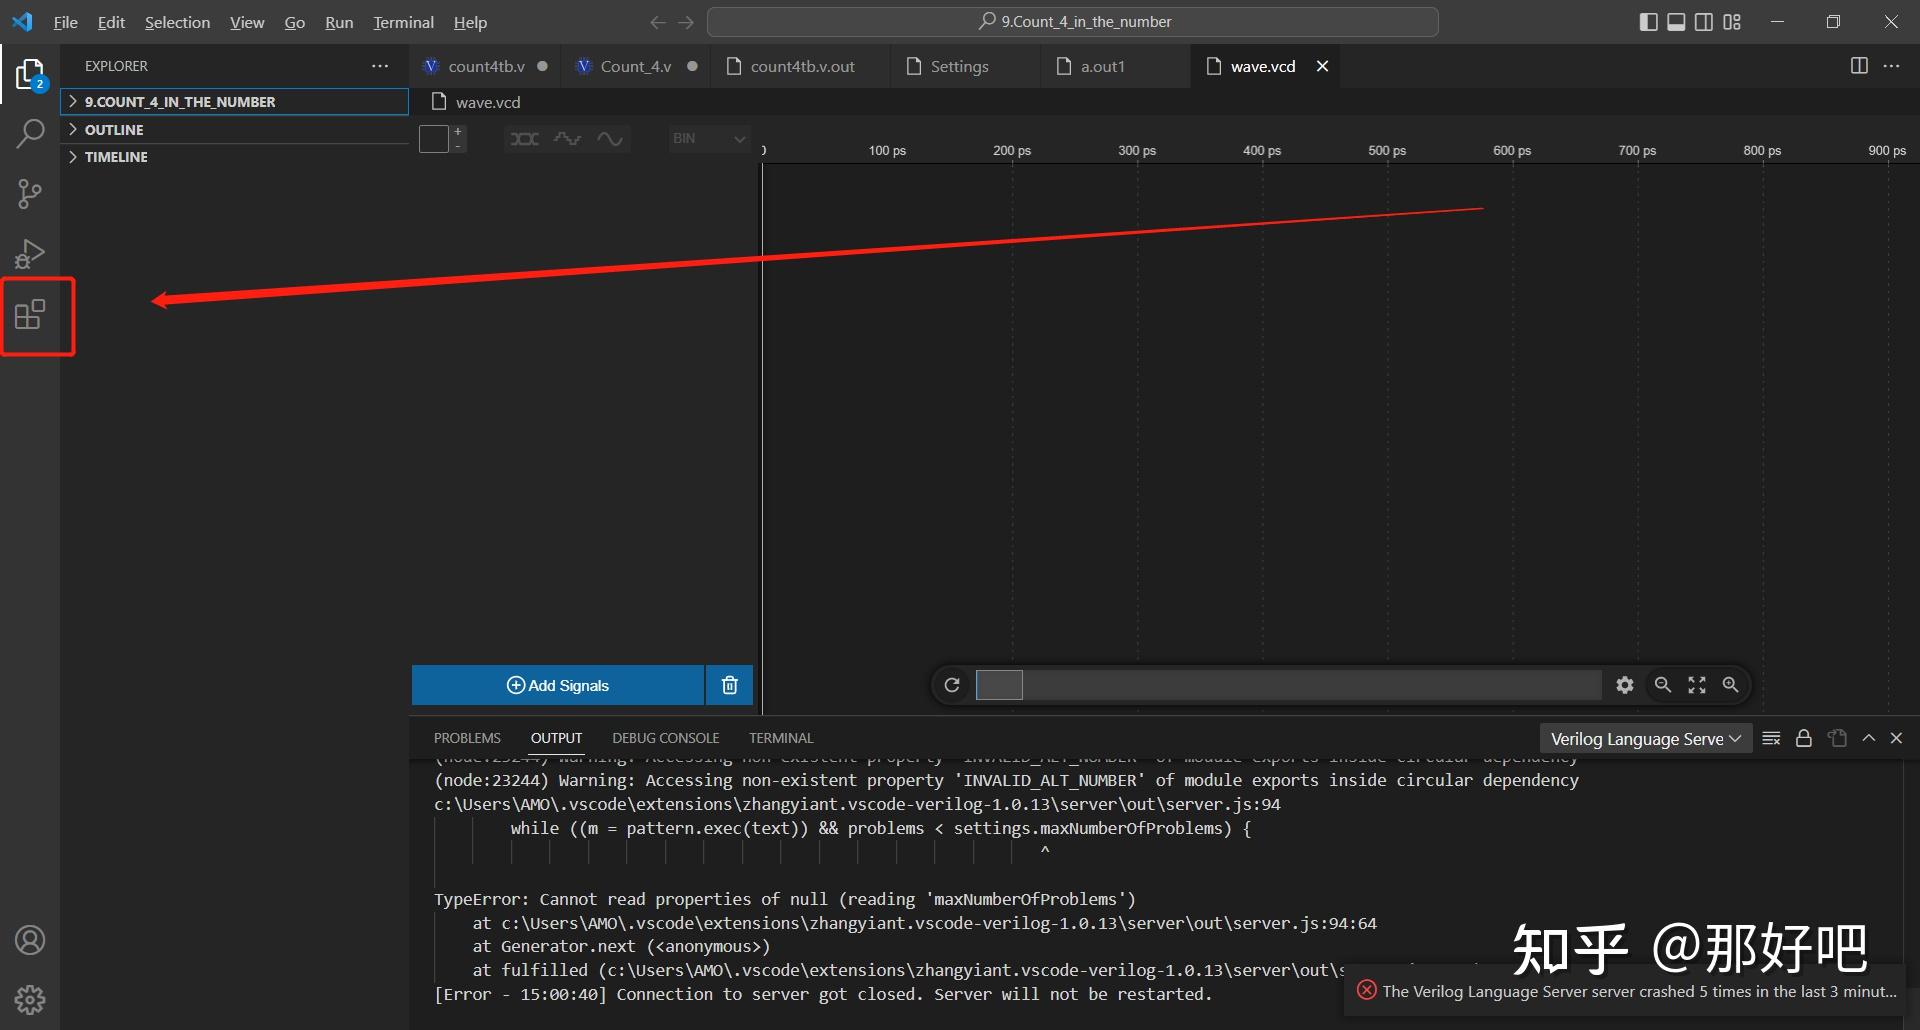1920x1030 pixels.
Task: Open the Verilog Language Server output channel selector
Action: tap(1643, 737)
